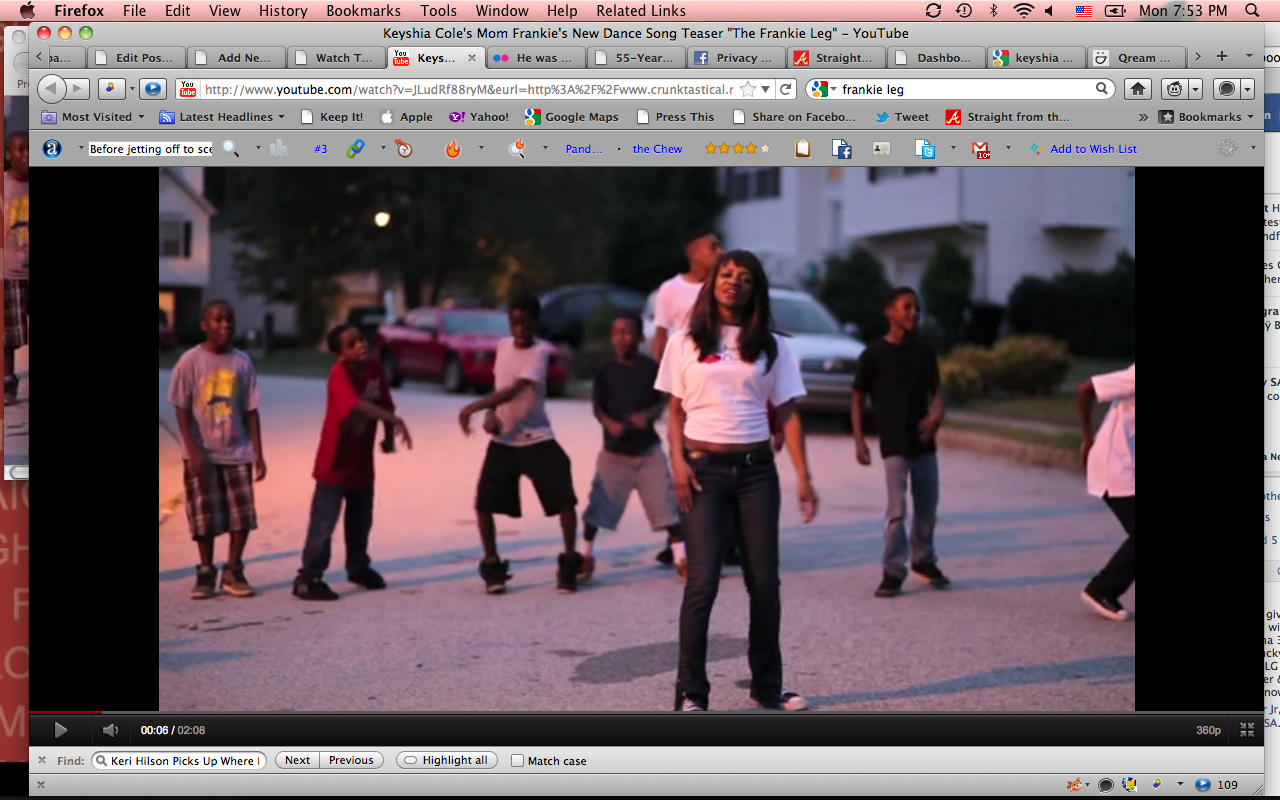
Task: Click the Facebook icon in Alexa toolbar
Action: pos(842,149)
